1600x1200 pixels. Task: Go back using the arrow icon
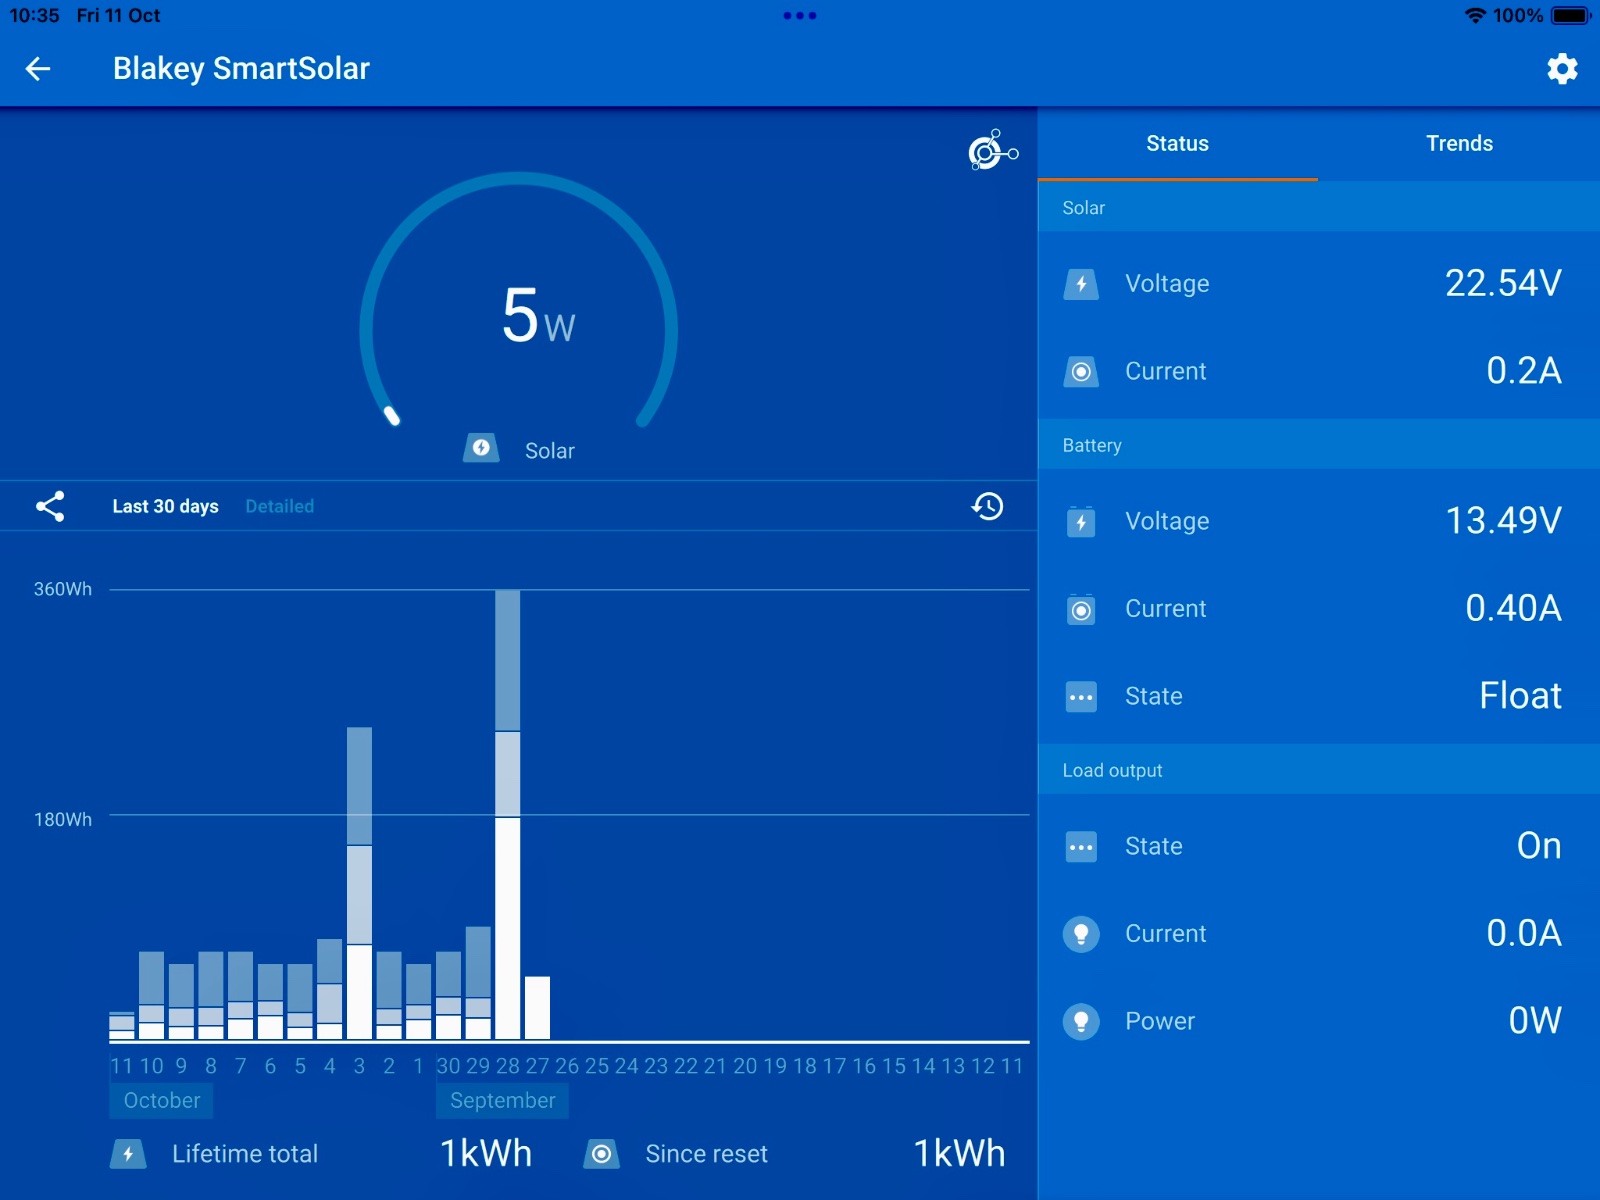(38, 68)
